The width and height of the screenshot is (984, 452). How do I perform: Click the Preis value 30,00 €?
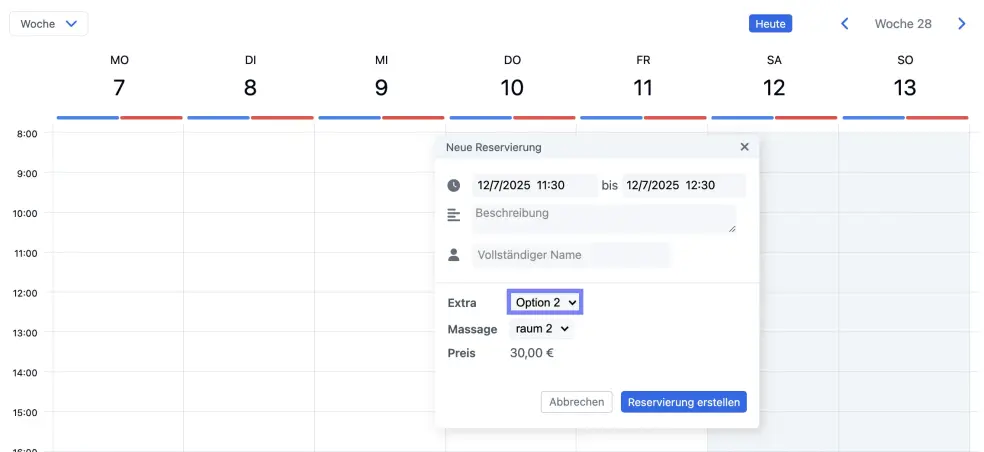tap(532, 353)
